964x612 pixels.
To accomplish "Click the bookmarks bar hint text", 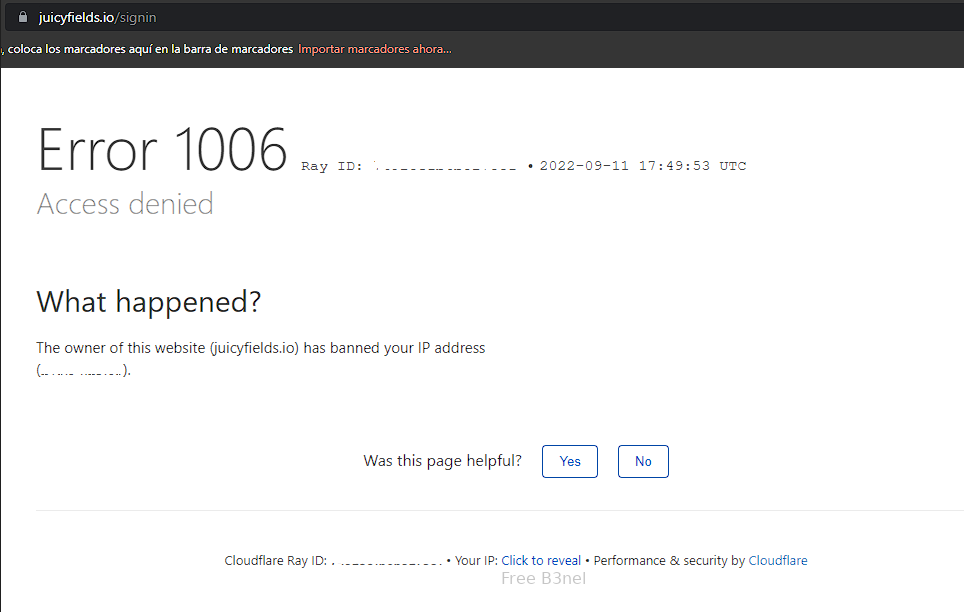I will pyautogui.click(x=148, y=49).
